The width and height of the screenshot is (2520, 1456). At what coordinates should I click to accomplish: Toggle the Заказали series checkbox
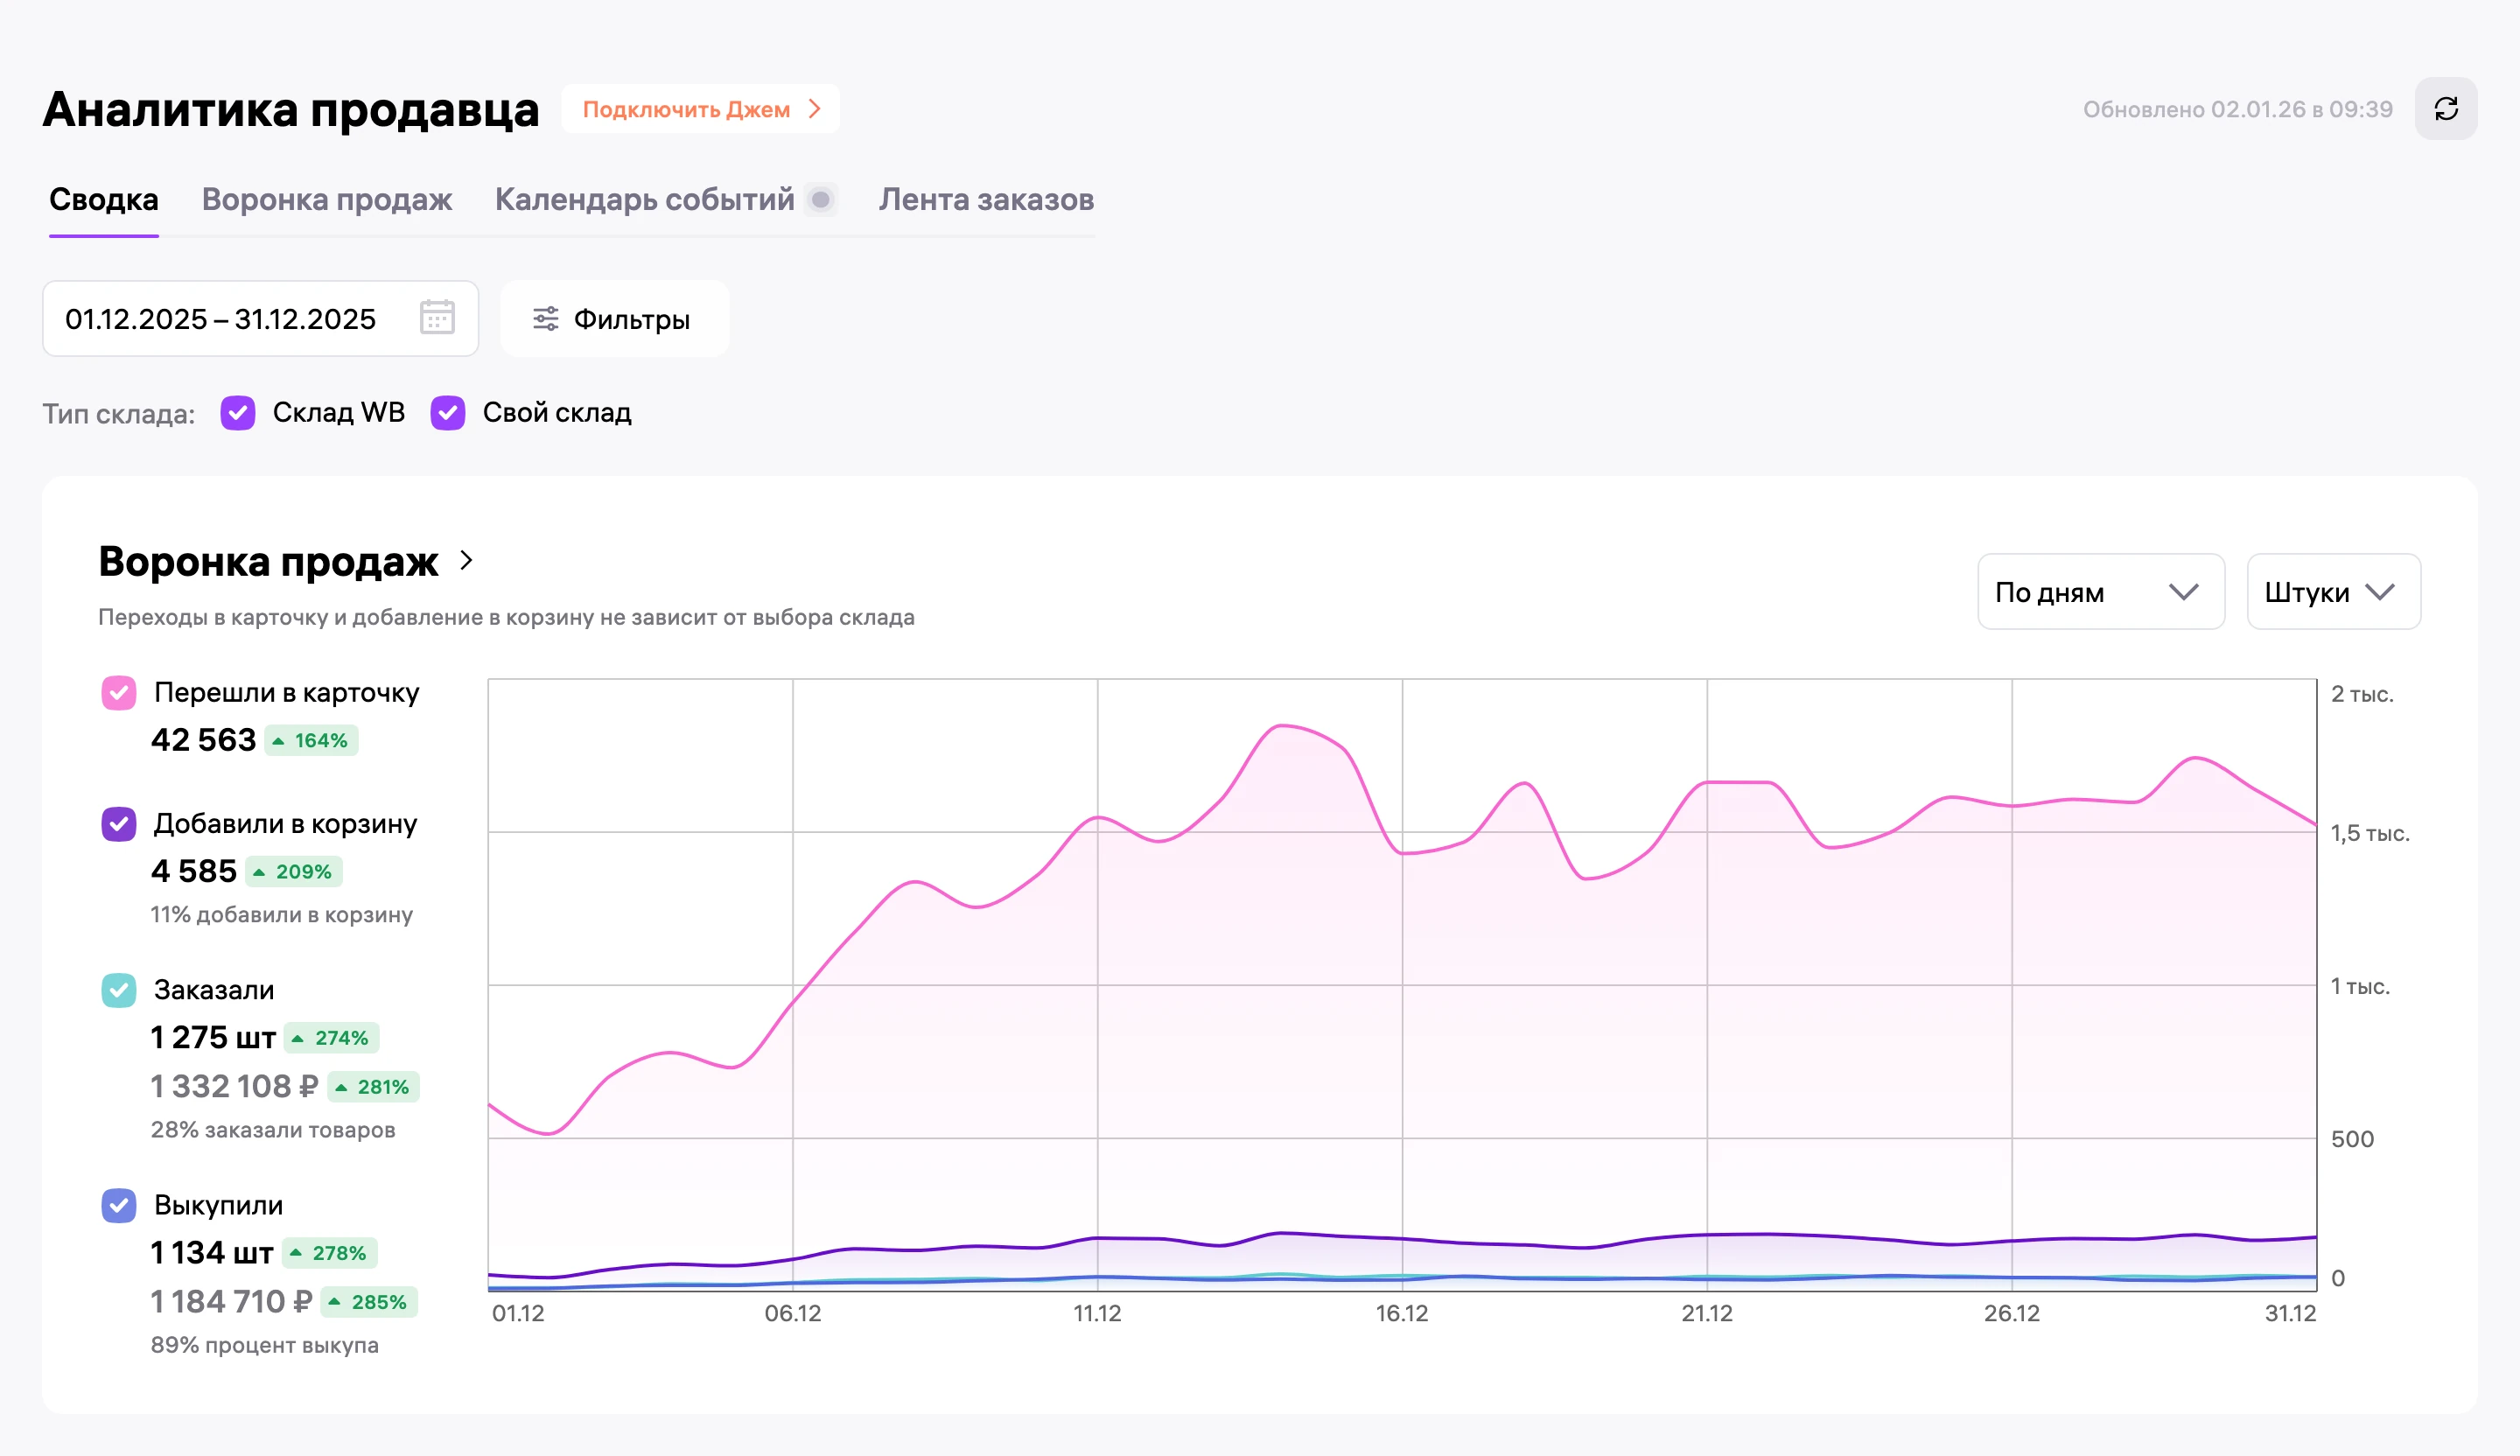click(119, 990)
